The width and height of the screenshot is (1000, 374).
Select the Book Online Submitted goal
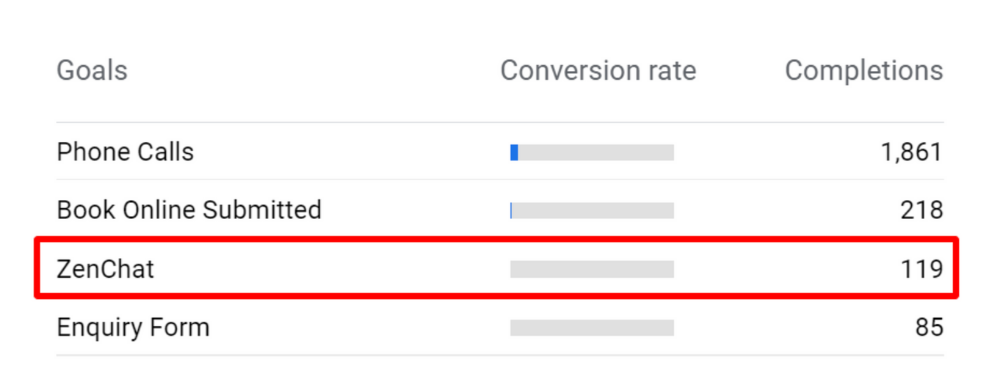click(189, 209)
